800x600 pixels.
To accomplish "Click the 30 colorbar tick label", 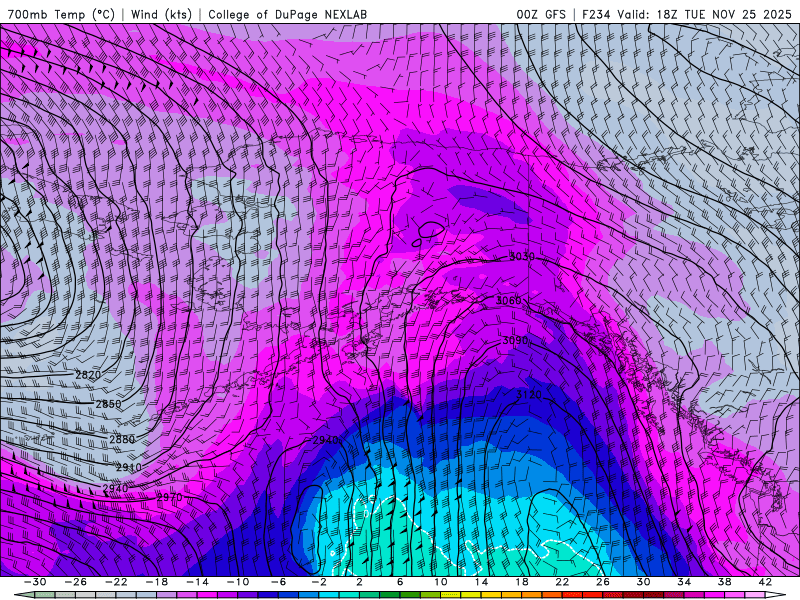I will point(643,582).
